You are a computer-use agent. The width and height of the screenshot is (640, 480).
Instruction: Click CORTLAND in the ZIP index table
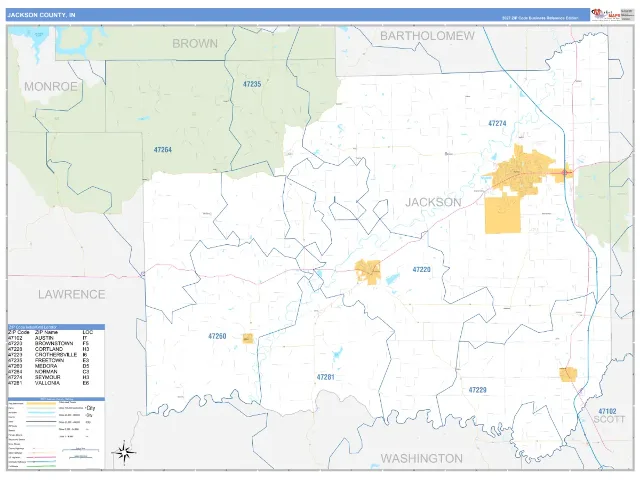coord(49,349)
